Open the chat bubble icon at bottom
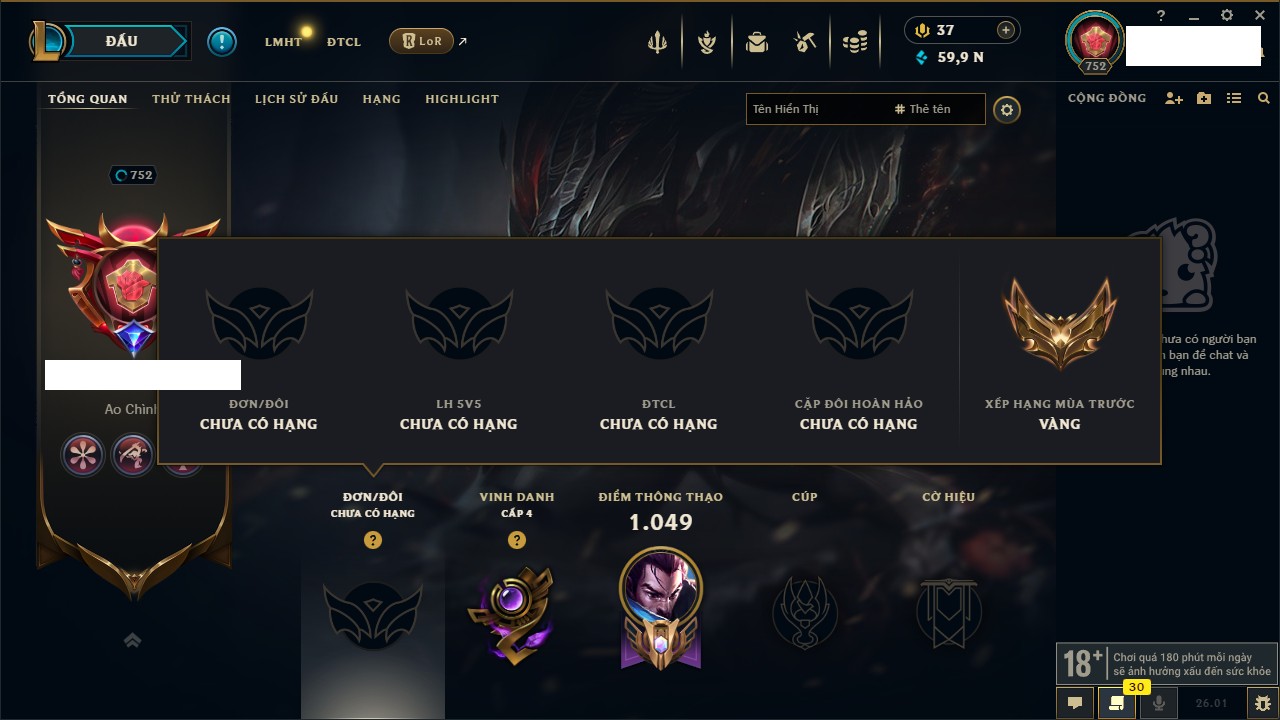This screenshot has height=720, width=1280. coord(1075,703)
